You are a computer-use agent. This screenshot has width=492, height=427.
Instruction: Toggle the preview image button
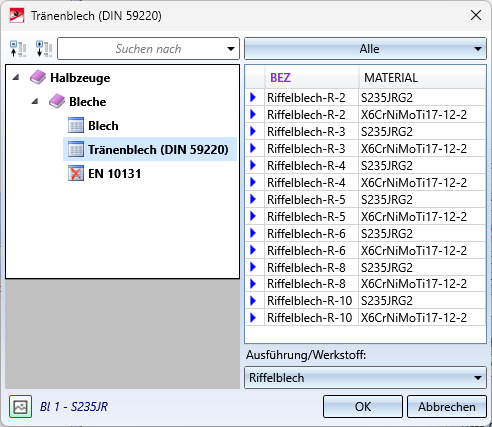21,406
